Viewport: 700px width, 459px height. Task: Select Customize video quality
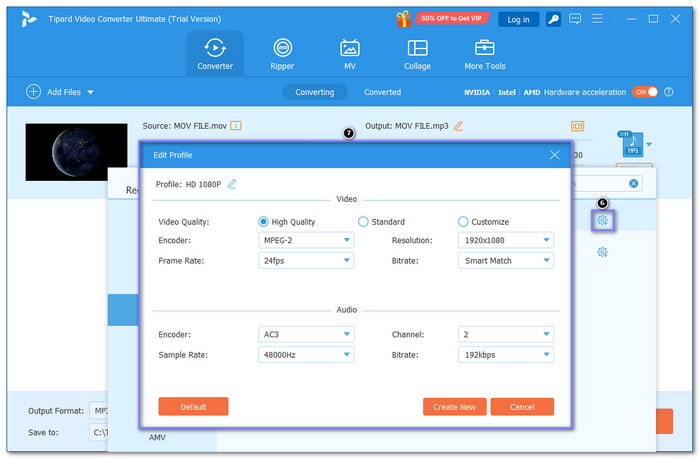tap(463, 221)
